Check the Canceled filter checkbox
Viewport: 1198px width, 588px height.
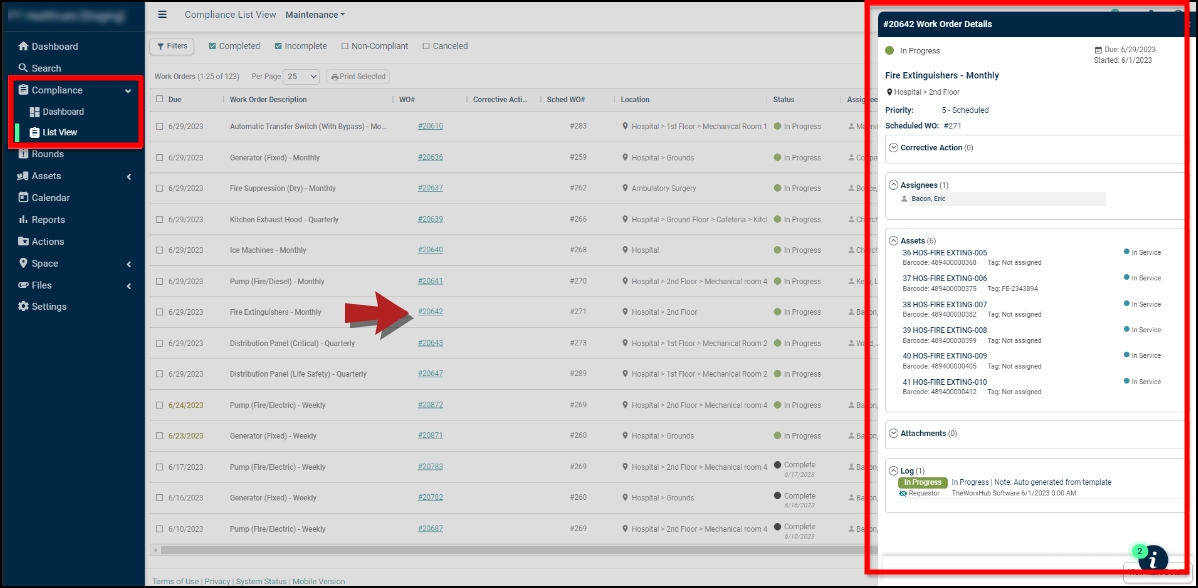tap(426, 46)
